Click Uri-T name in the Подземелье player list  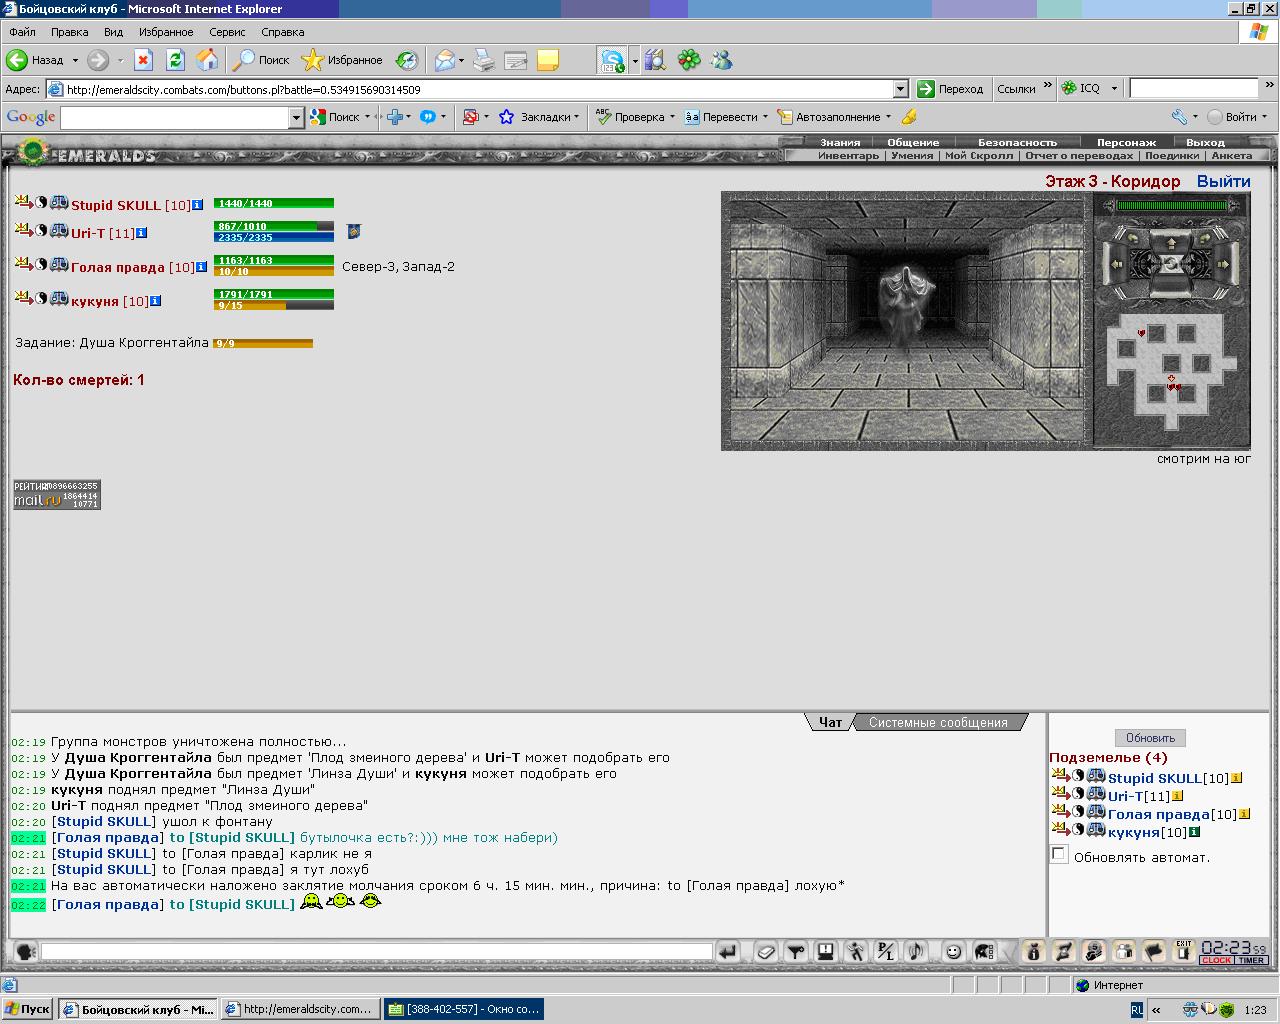tap(1125, 796)
